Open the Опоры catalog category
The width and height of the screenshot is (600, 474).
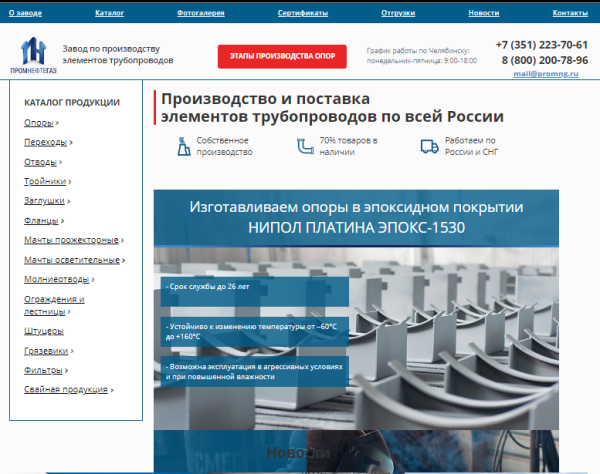tap(39, 123)
